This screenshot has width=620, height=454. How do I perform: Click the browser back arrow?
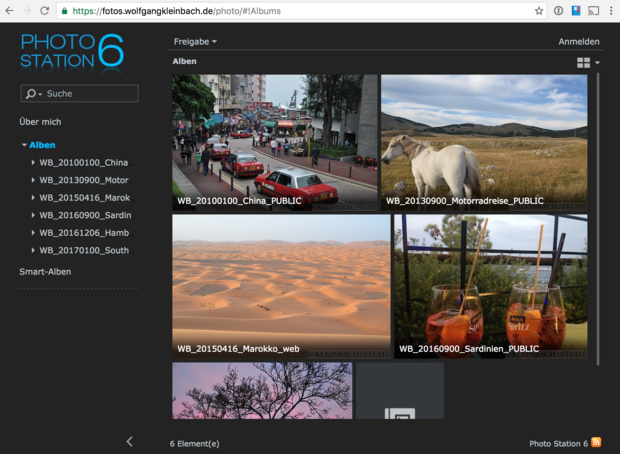[x=9, y=10]
